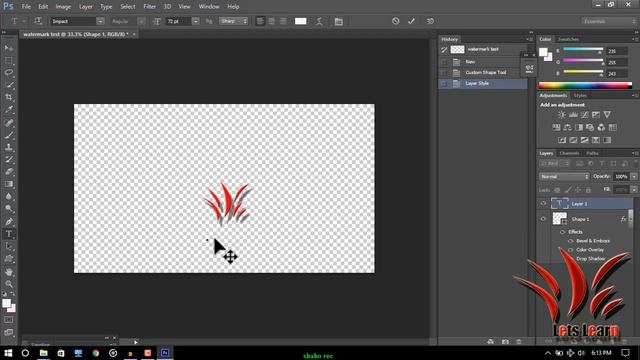
Task: Open the Image menu
Action: point(63,7)
